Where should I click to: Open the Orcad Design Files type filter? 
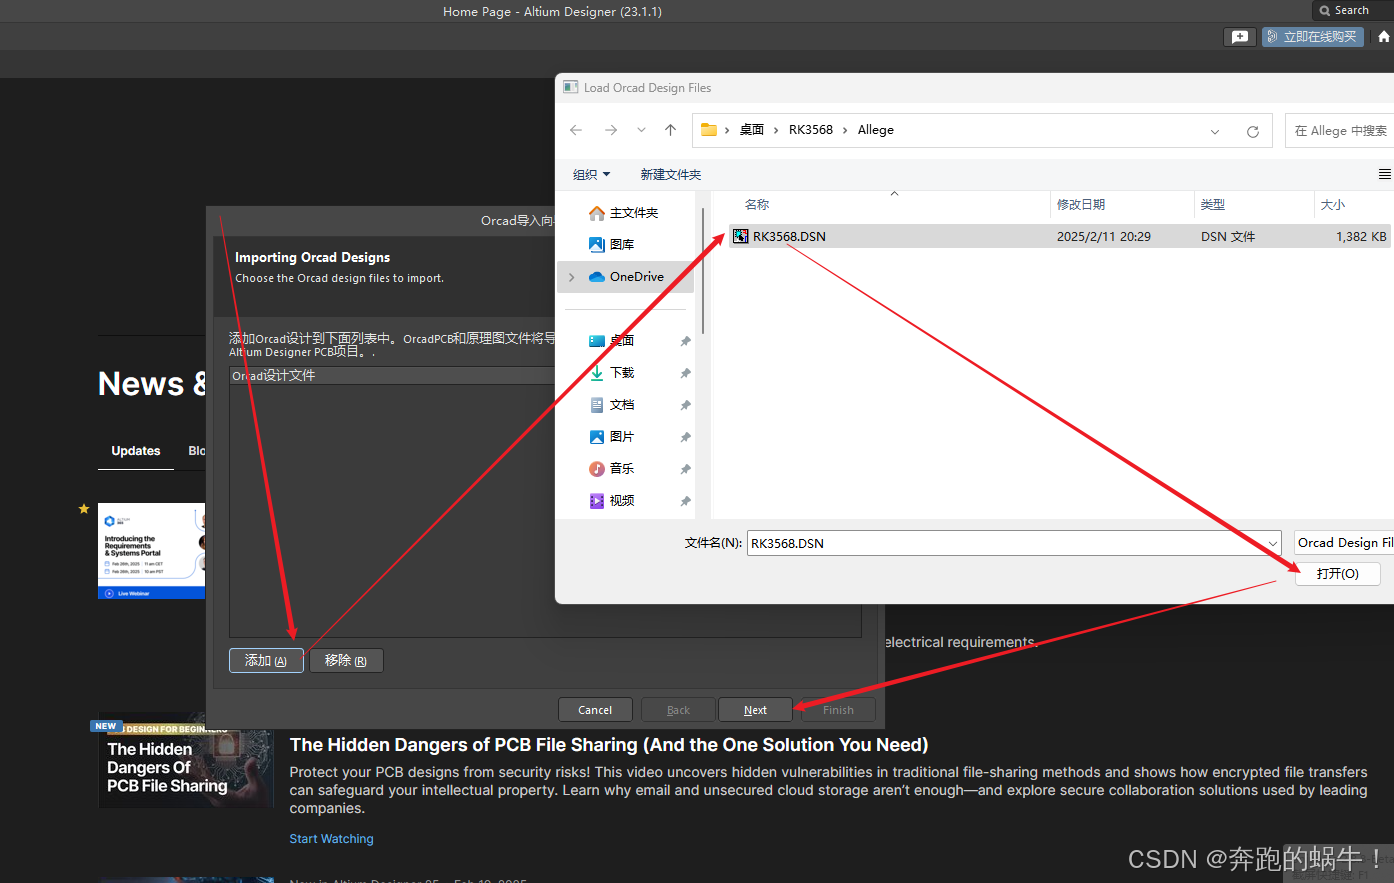coord(1344,543)
